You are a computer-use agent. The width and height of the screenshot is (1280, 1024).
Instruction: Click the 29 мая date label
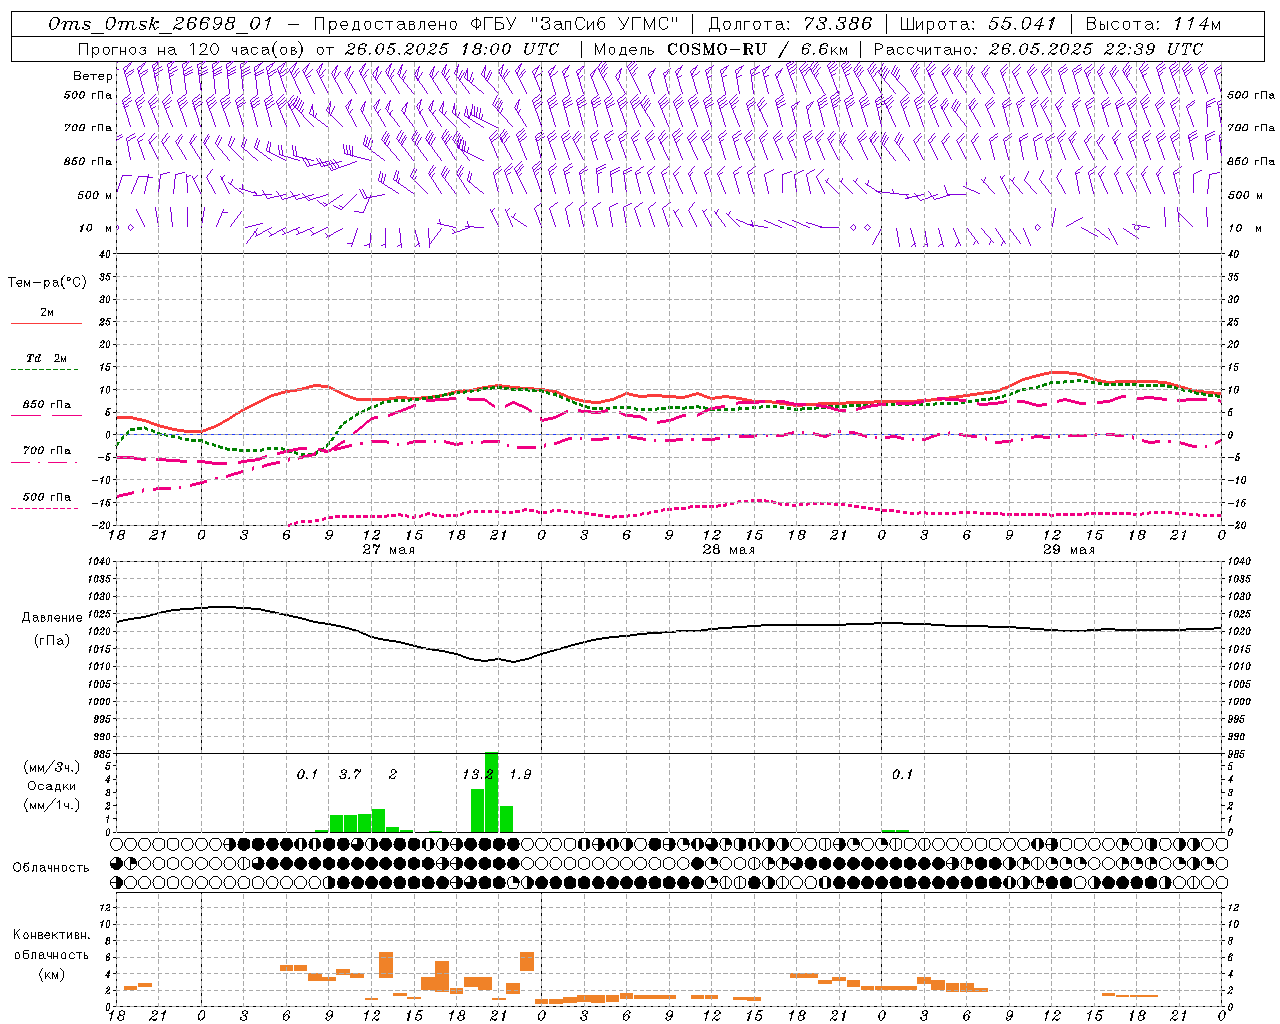(1068, 549)
